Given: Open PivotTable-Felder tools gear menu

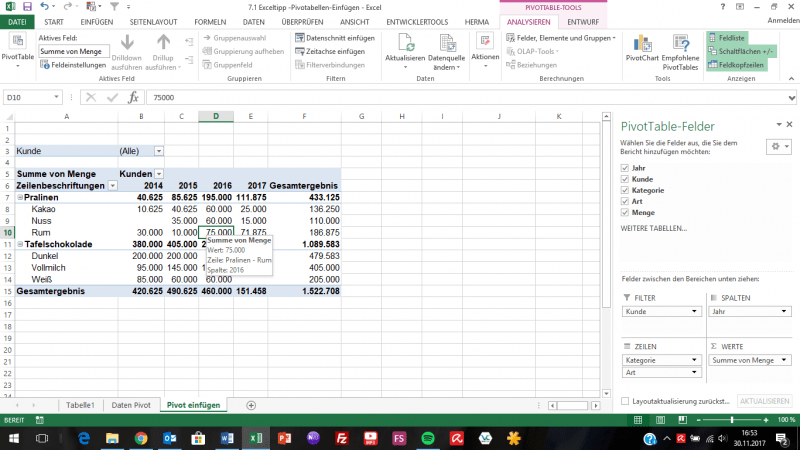Looking at the screenshot, I should [x=779, y=146].
